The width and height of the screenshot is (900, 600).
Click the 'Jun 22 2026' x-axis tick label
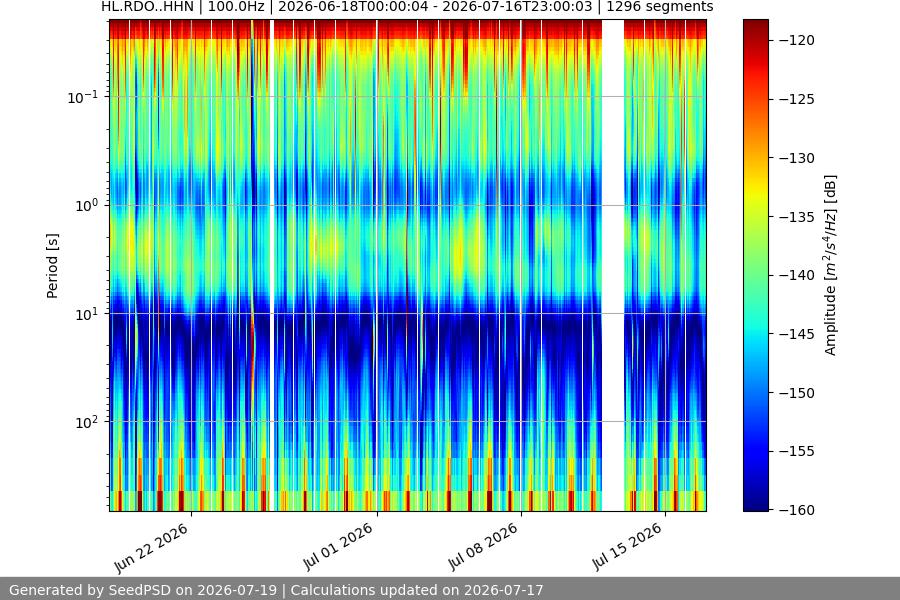point(152,548)
